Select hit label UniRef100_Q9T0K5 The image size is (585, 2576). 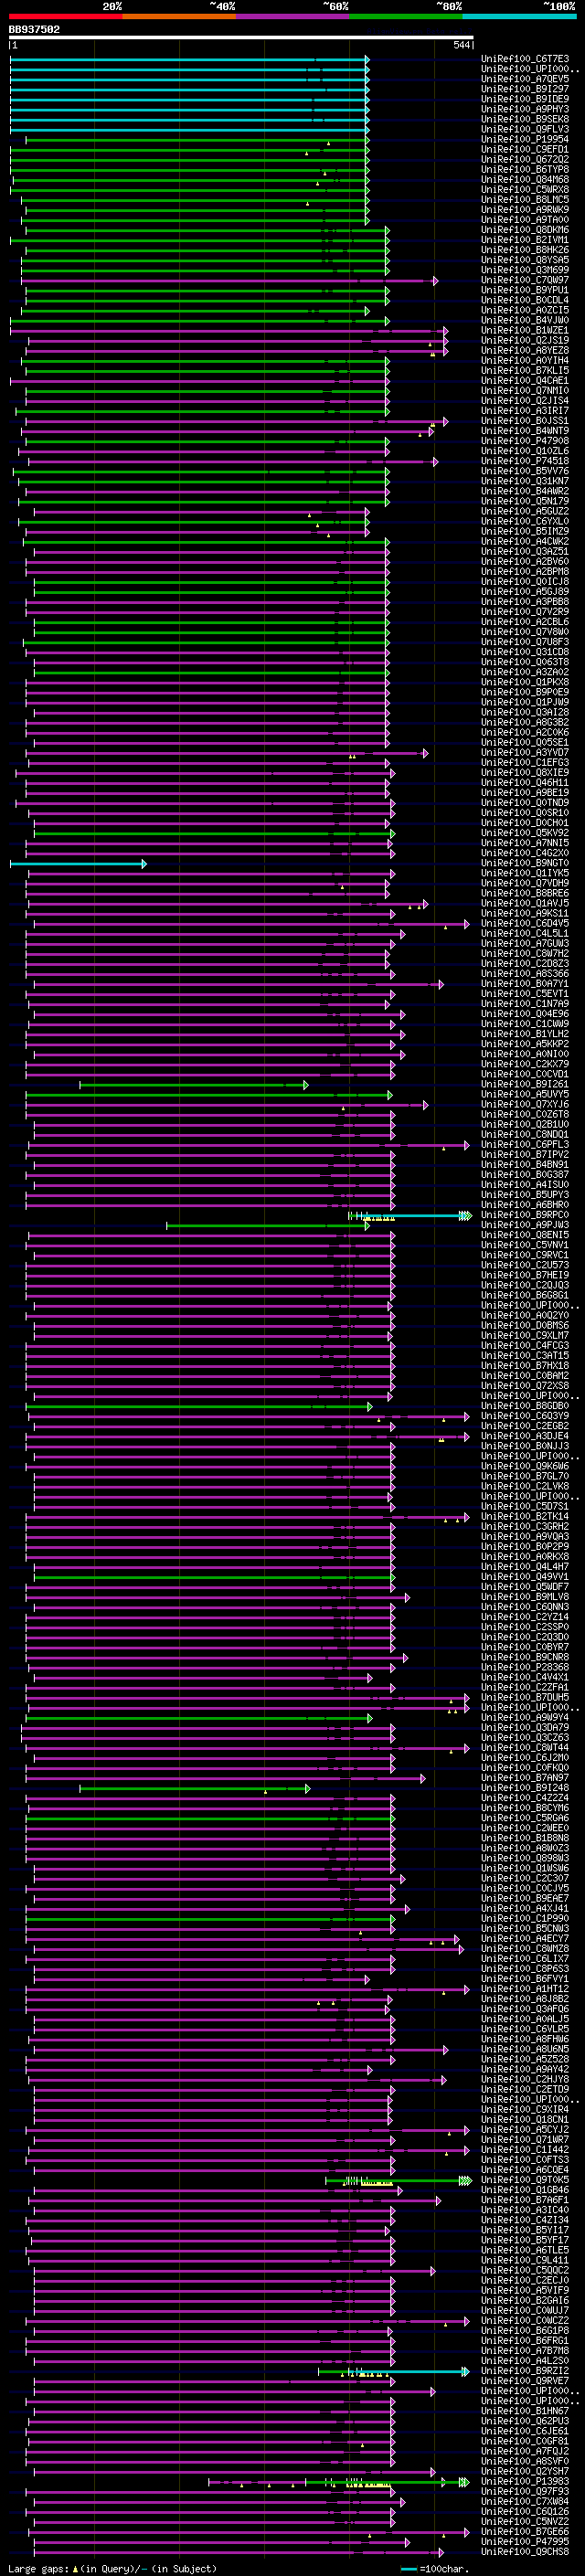(x=525, y=2179)
